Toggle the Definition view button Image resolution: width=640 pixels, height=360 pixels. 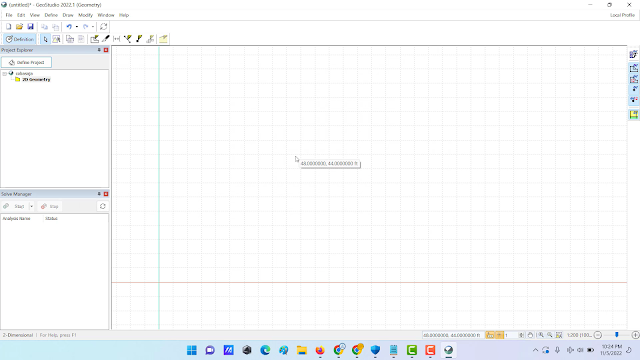click(x=19, y=39)
